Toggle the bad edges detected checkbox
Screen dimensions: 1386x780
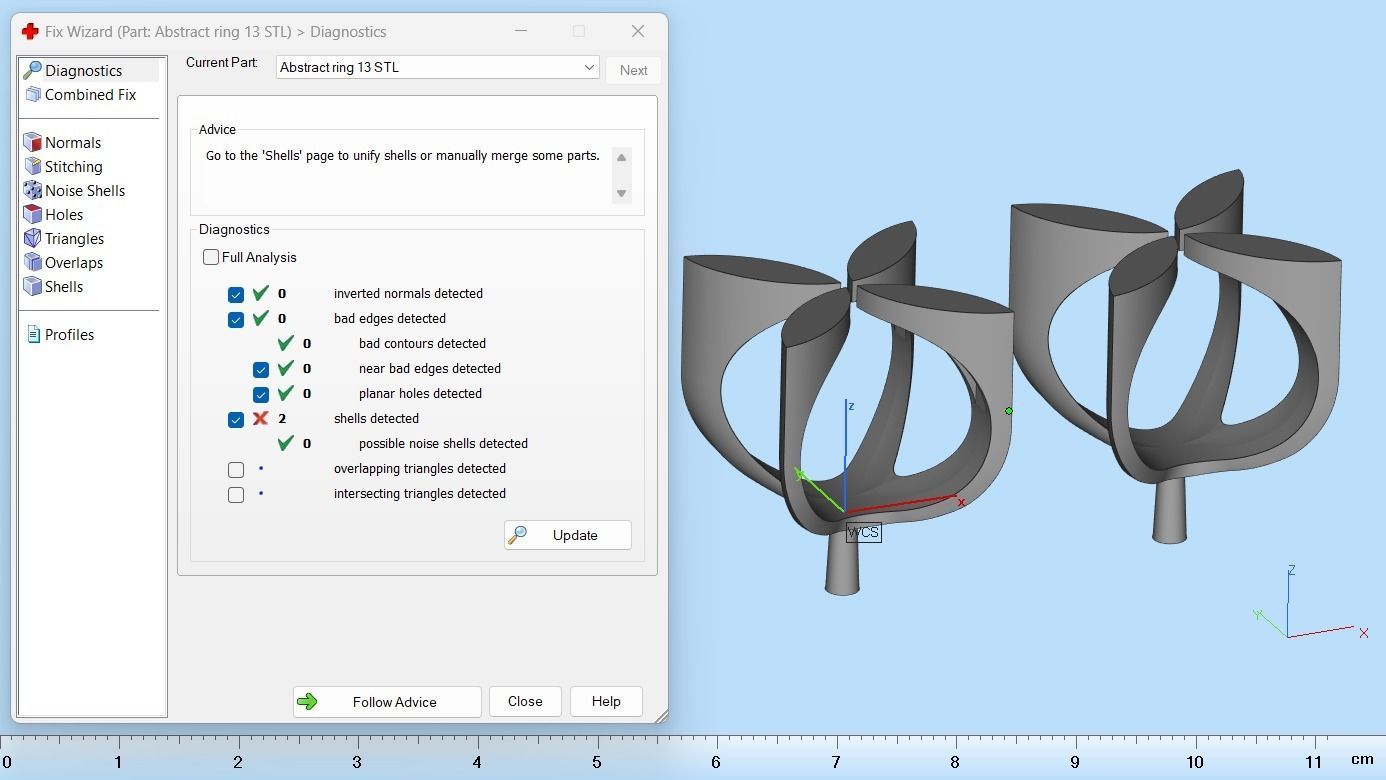236,319
